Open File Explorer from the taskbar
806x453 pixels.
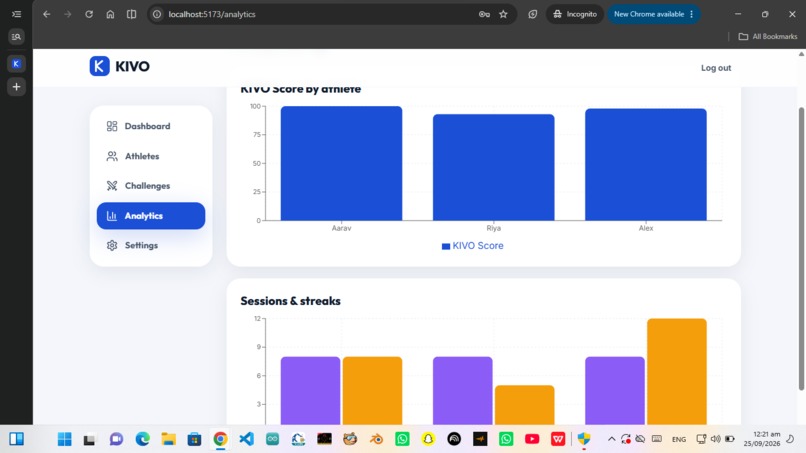coord(168,439)
